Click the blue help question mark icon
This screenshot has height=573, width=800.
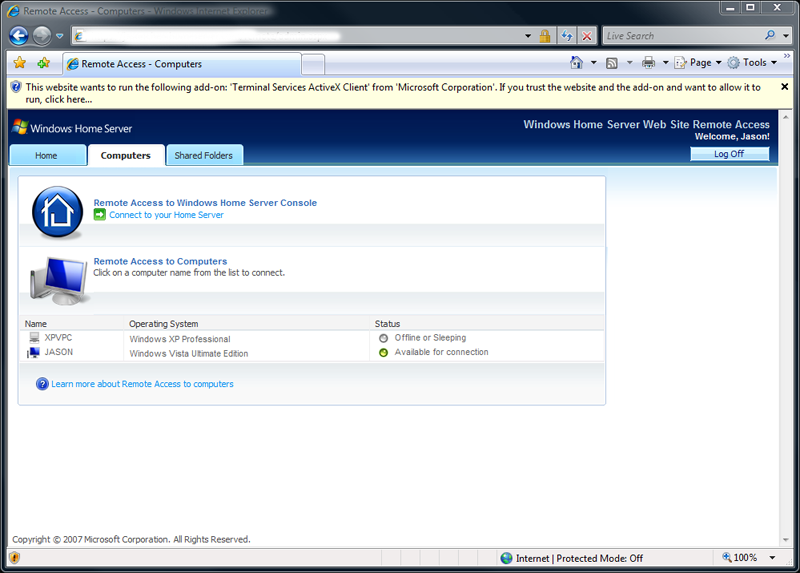[x=42, y=384]
